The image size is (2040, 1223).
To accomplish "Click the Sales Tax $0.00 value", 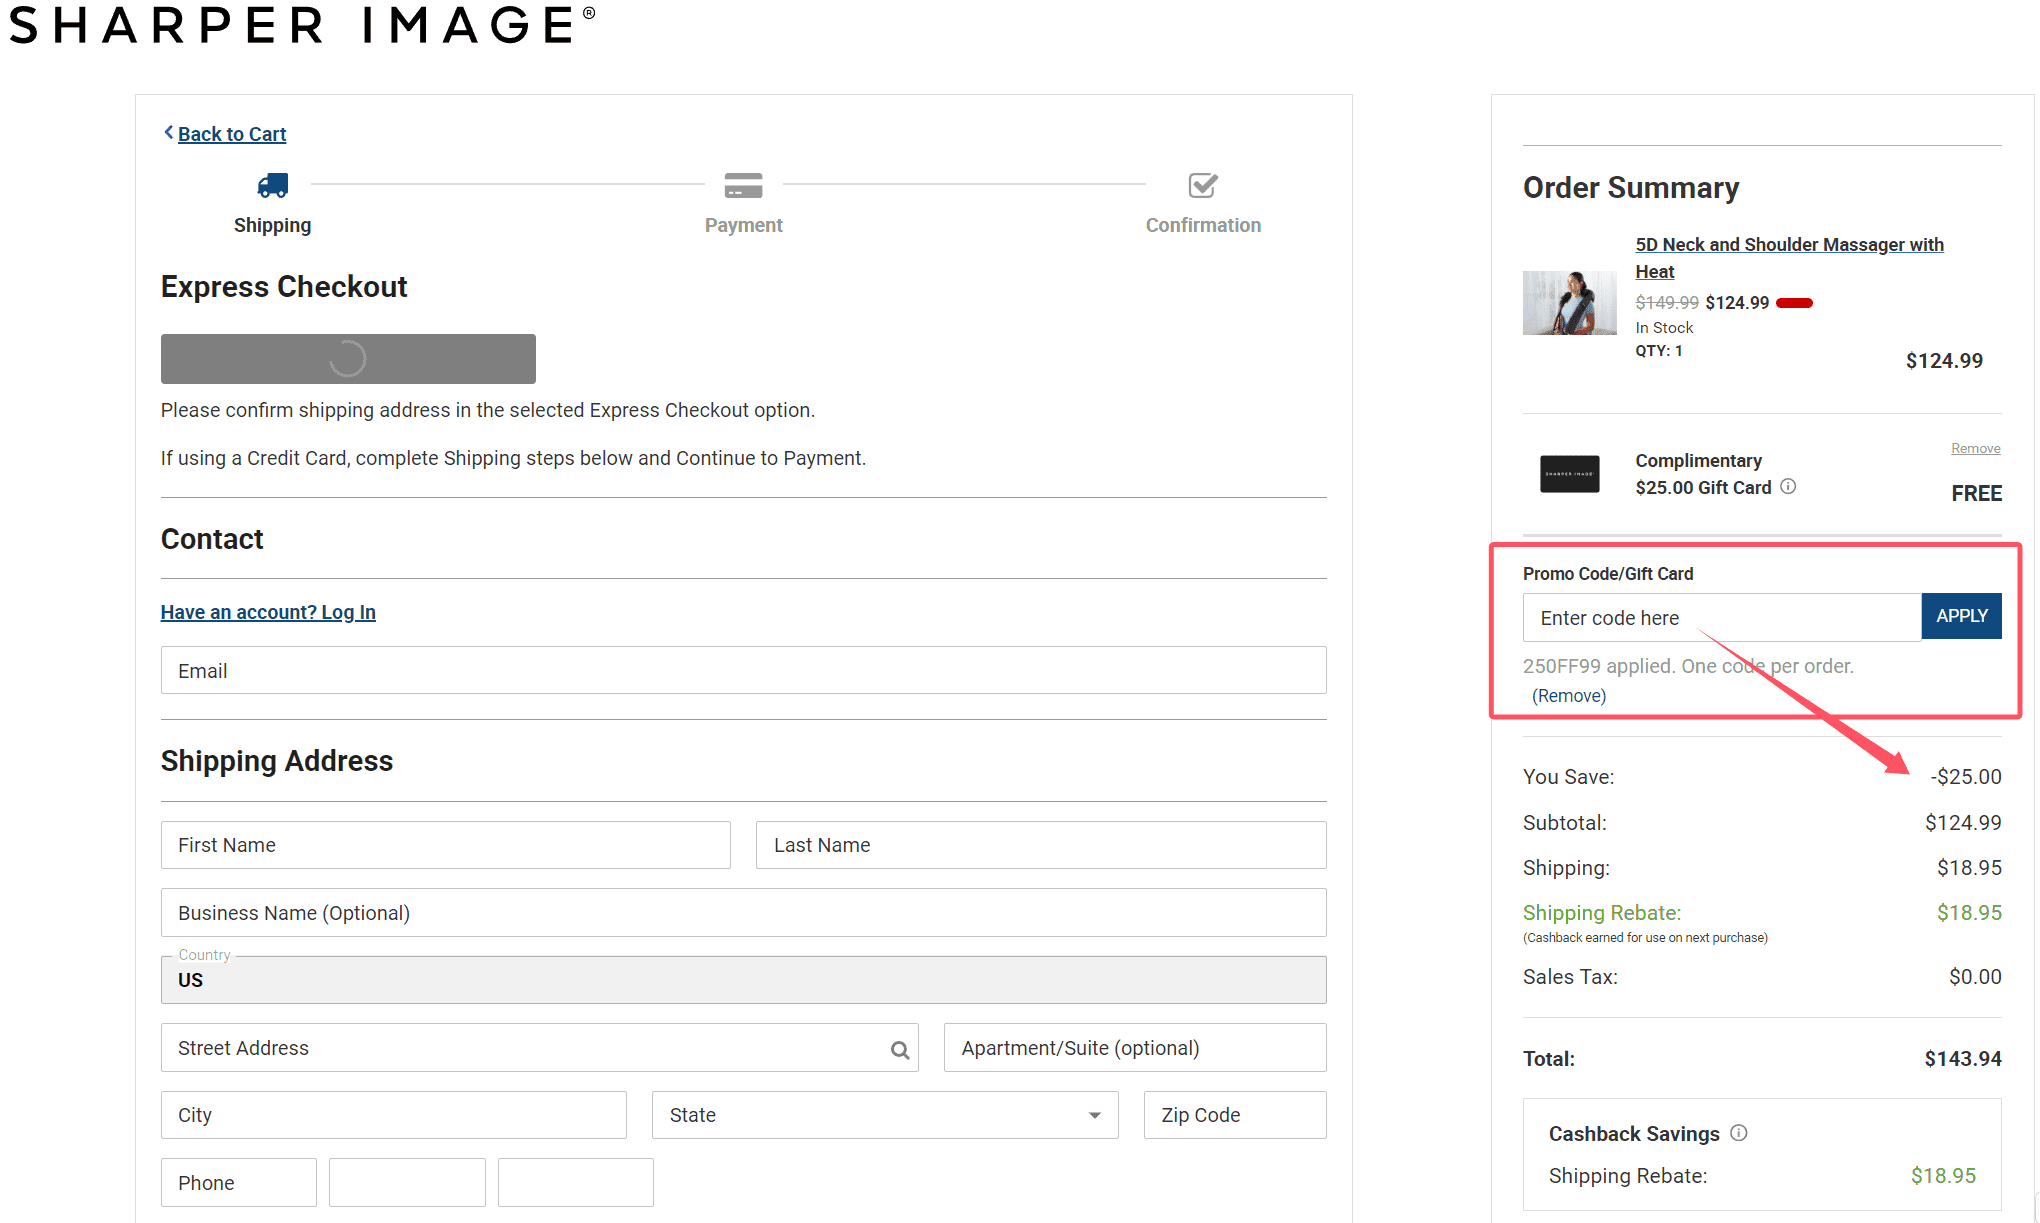I will [1975, 977].
